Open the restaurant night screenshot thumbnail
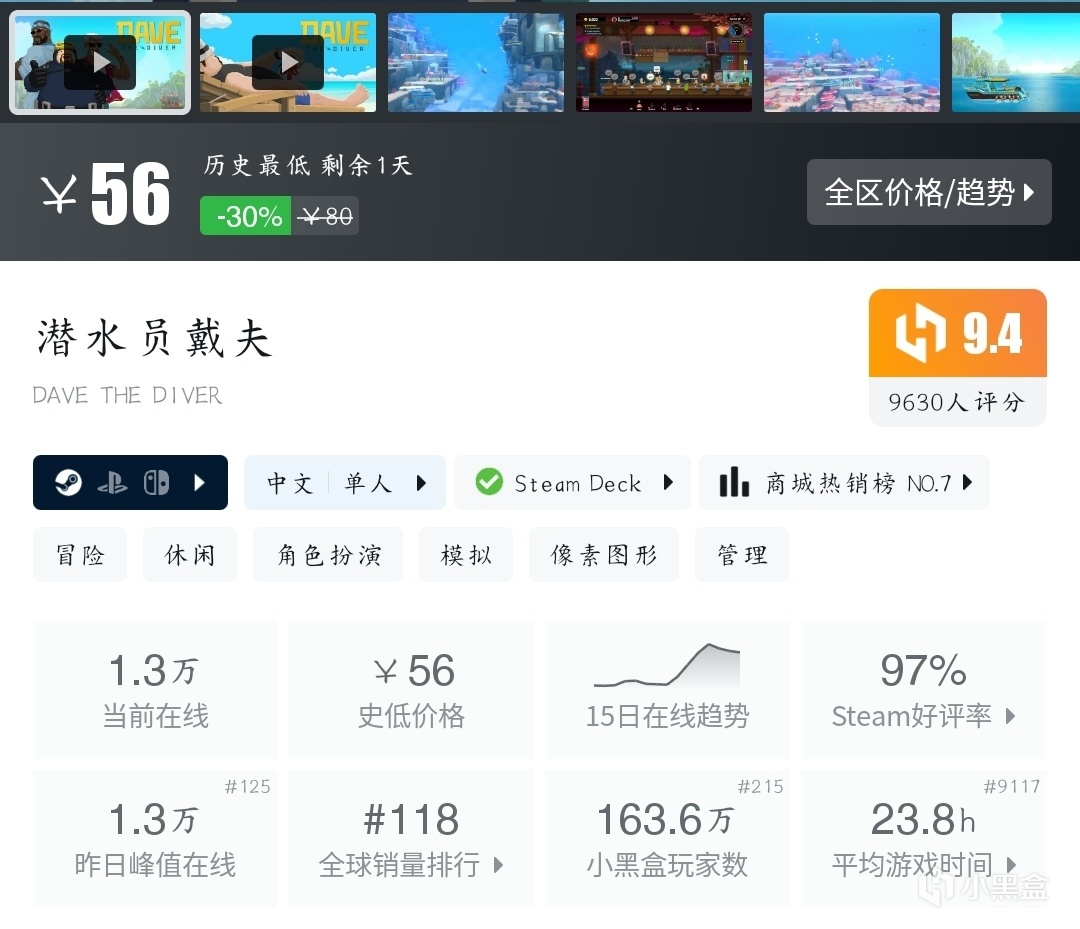This screenshot has width=1080, height=929. (664, 62)
